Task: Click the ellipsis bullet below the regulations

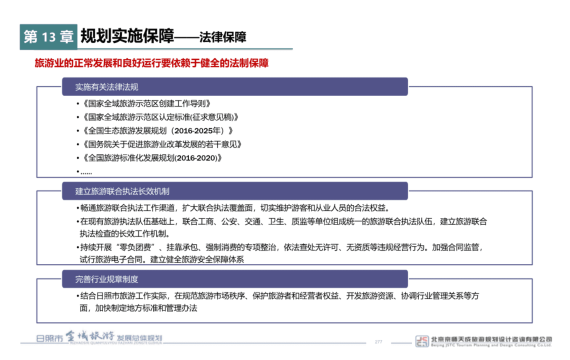Action: click(84, 172)
